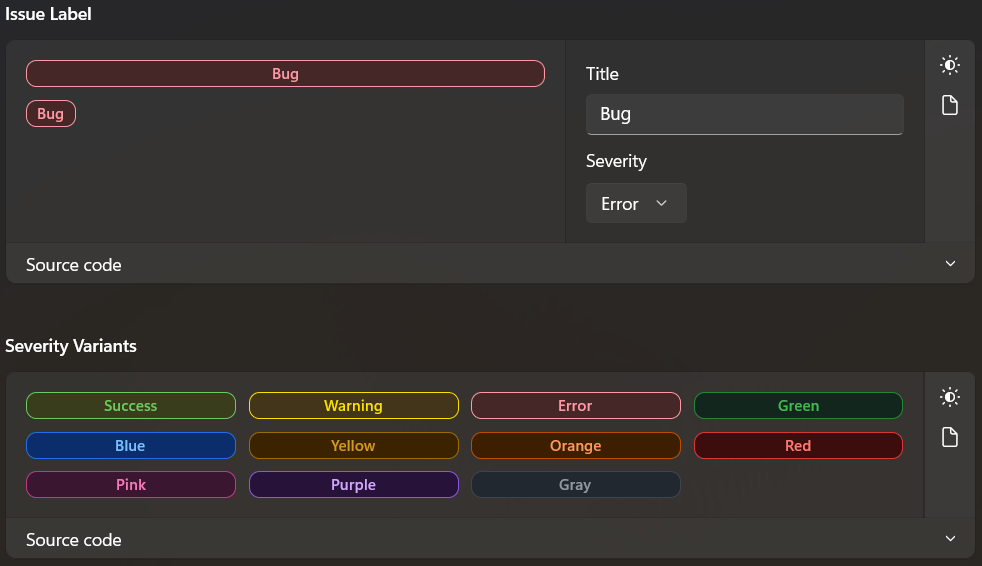Select the Green variant label
The image size is (982, 566).
(799, 406)
